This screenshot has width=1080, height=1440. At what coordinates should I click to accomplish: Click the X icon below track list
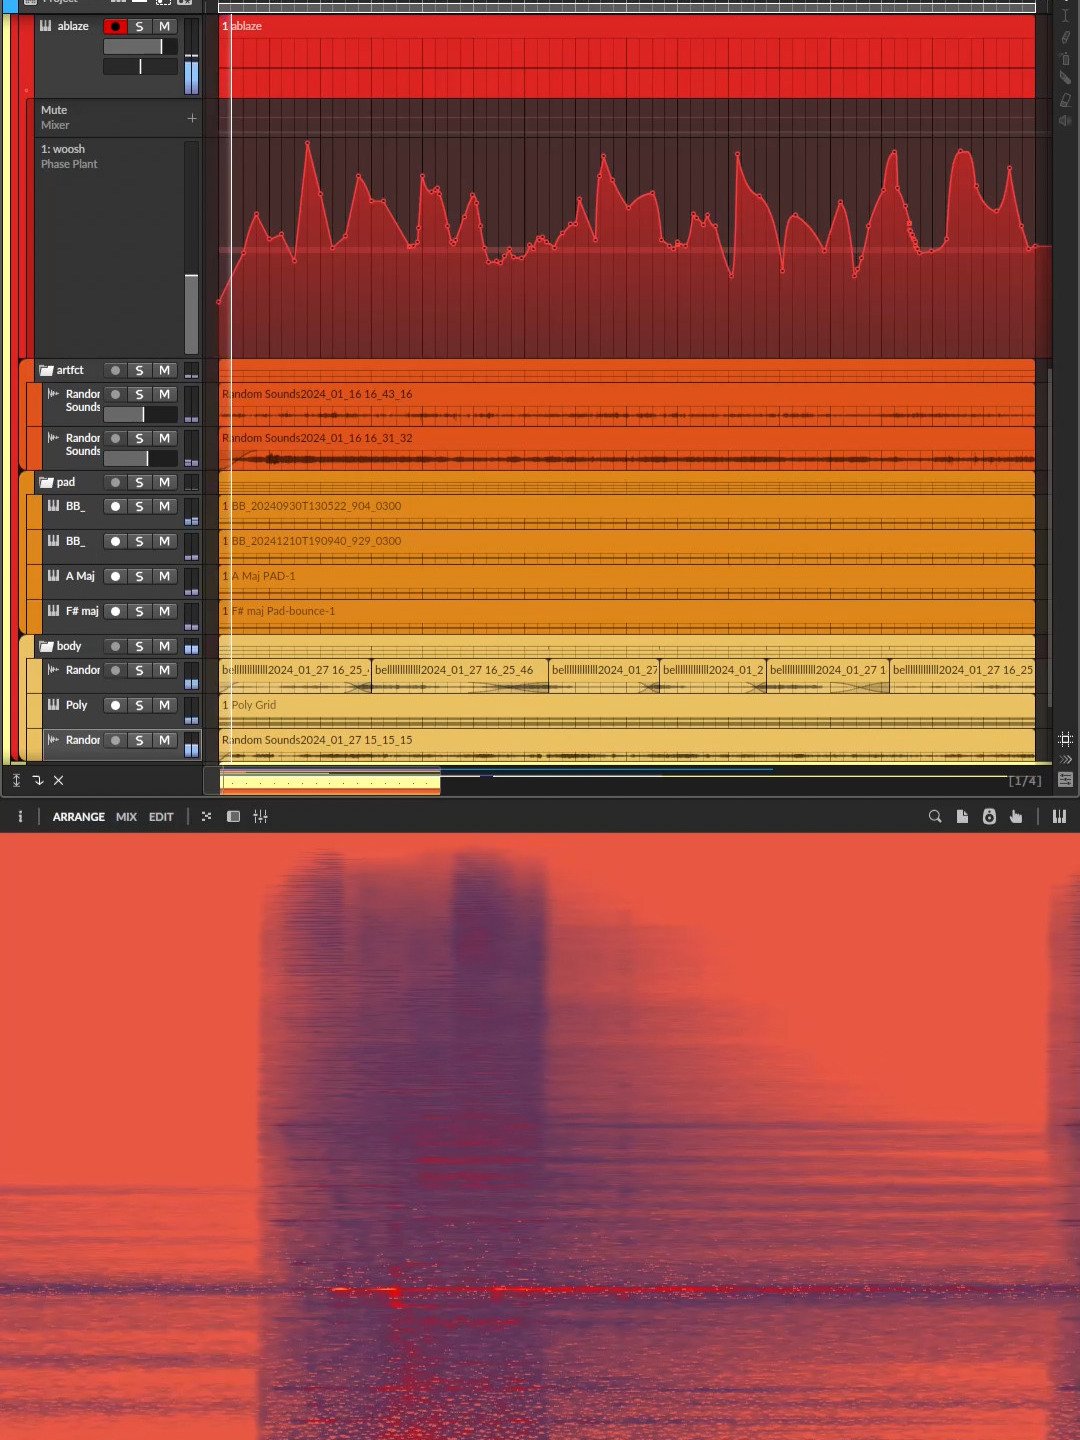(58, 780)
